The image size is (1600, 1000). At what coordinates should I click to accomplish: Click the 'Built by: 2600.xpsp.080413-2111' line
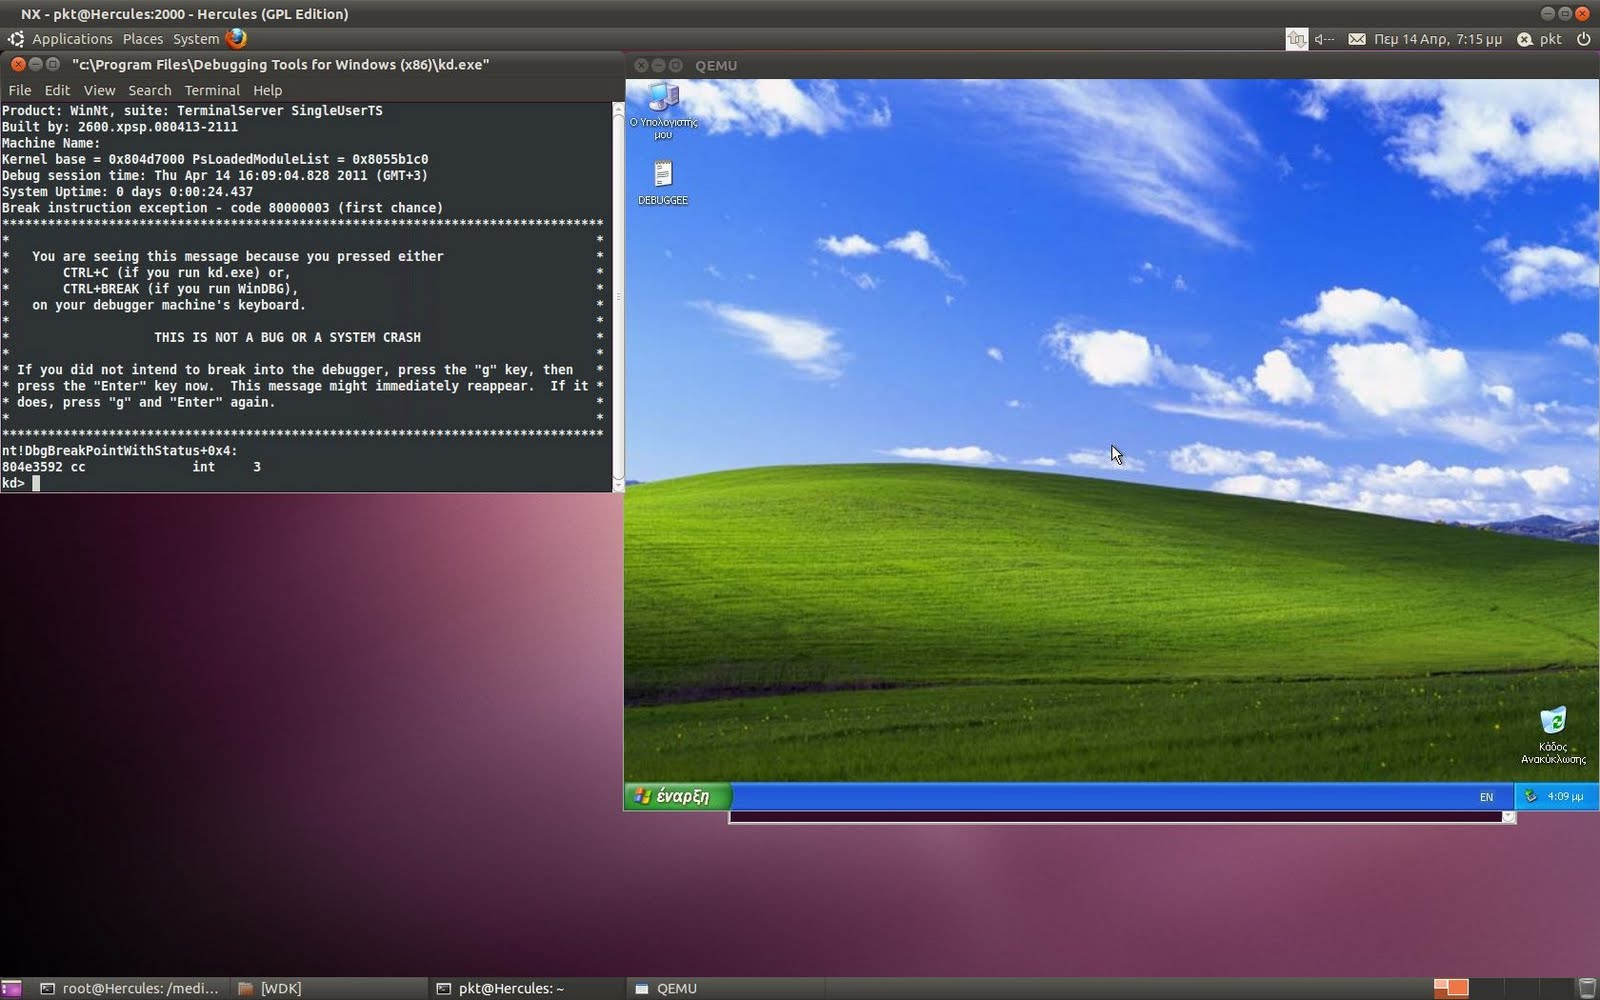[x=120, y=127]
